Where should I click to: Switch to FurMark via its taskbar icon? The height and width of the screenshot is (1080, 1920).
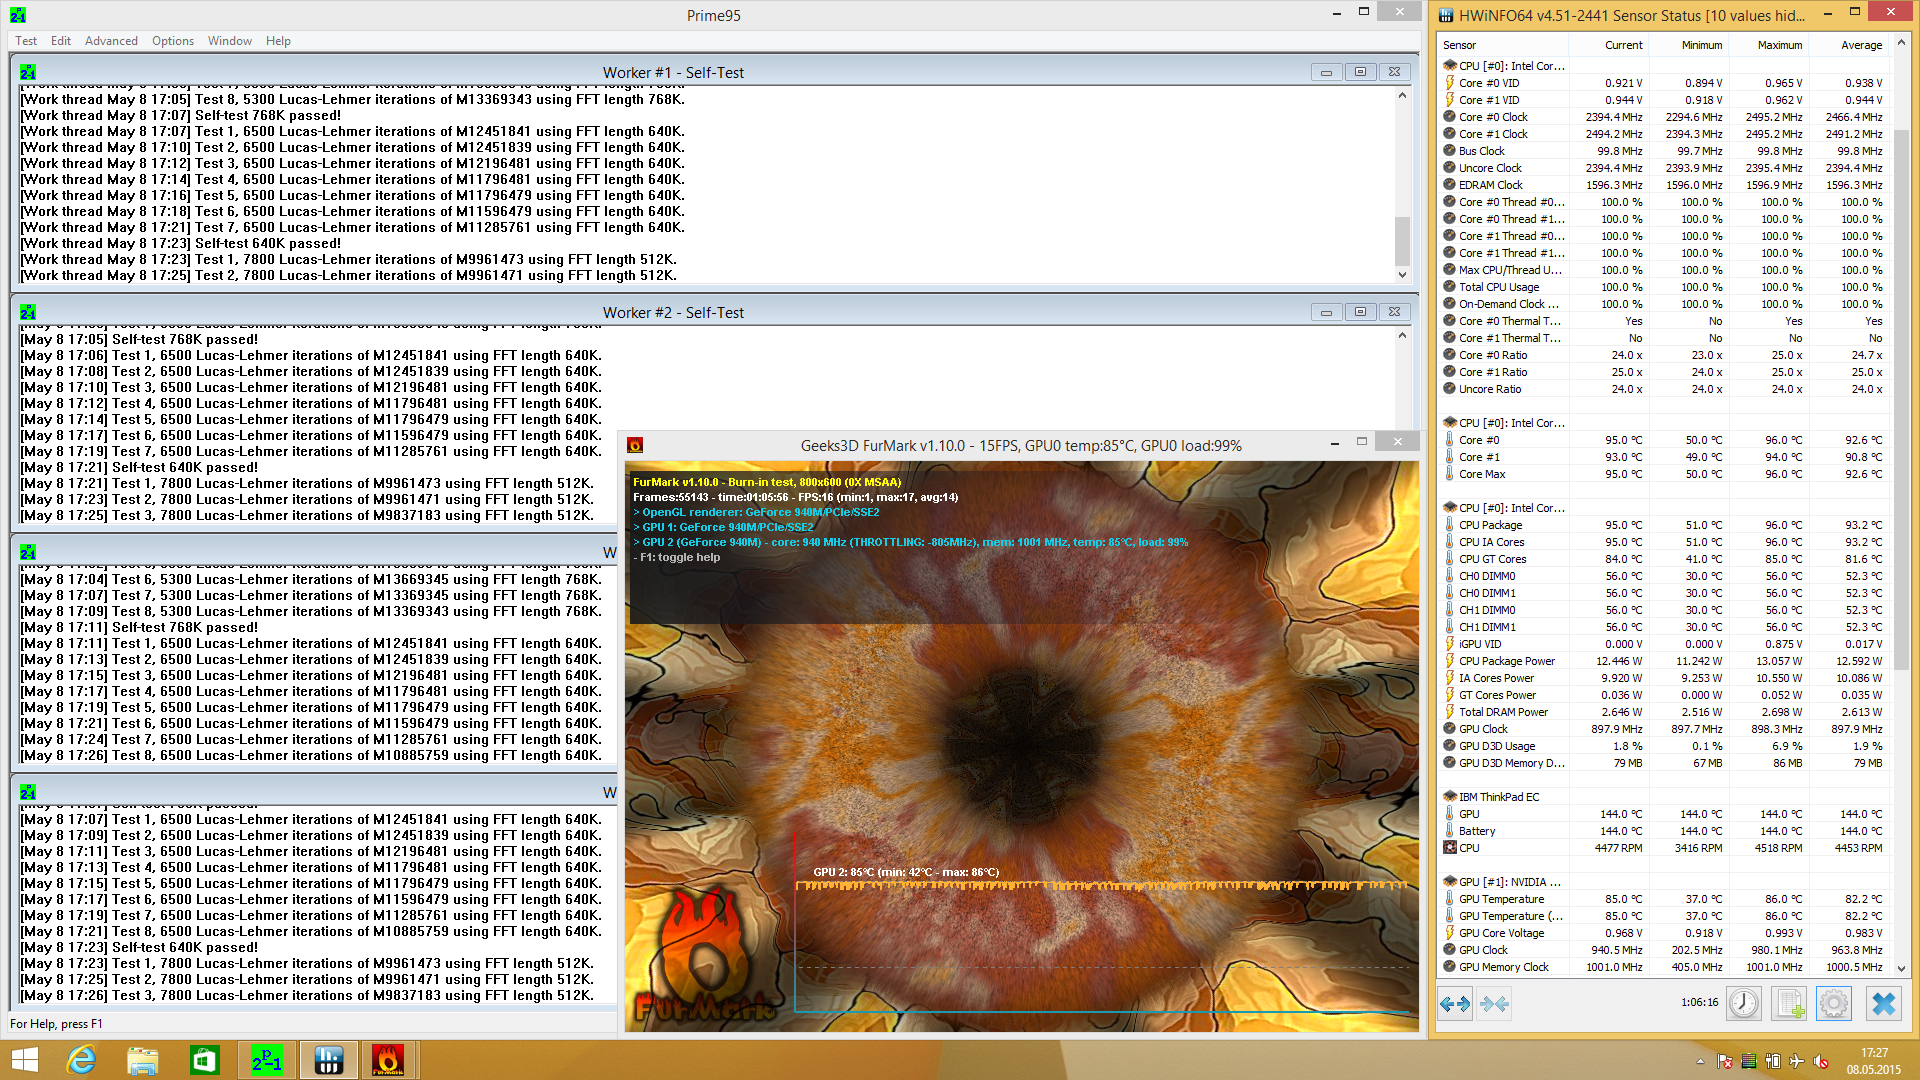[388, 1060]
